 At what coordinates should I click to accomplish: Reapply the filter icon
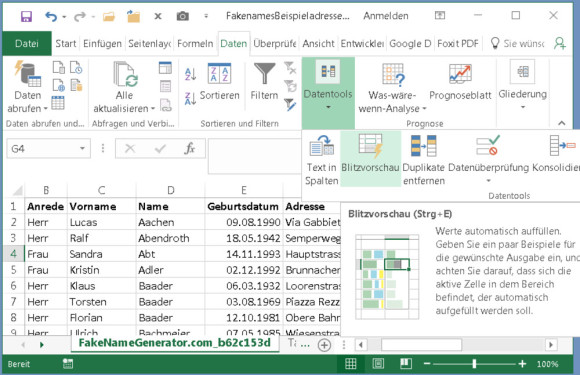(290, 86)
